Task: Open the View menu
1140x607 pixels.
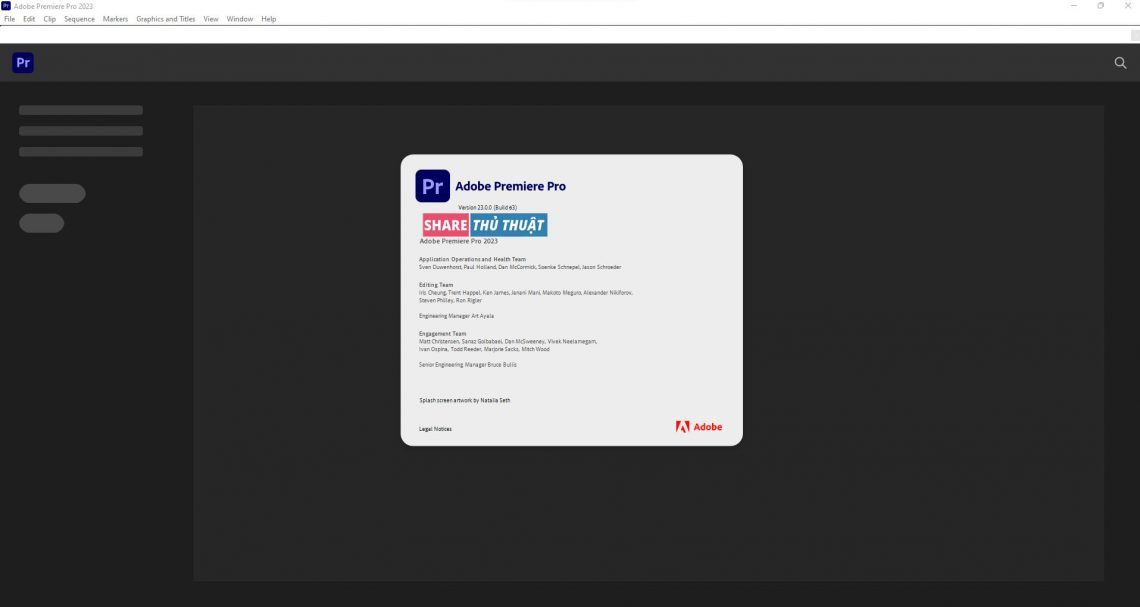Action: coord(211,19)
